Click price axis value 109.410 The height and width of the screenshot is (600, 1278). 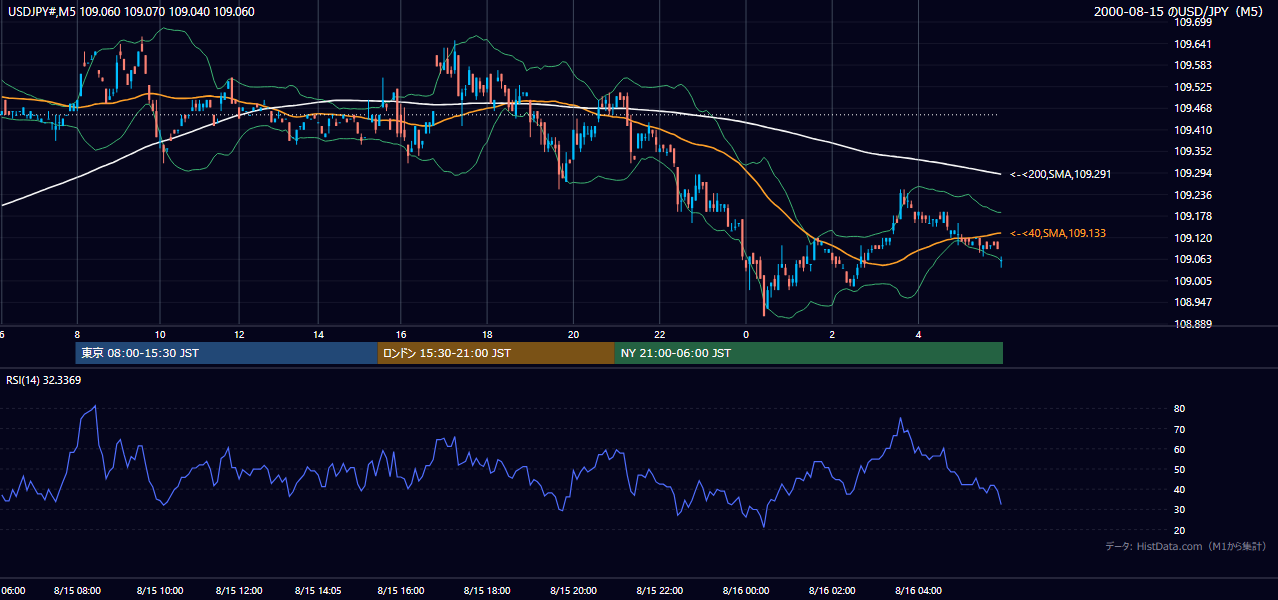(x=1193, y=130)
